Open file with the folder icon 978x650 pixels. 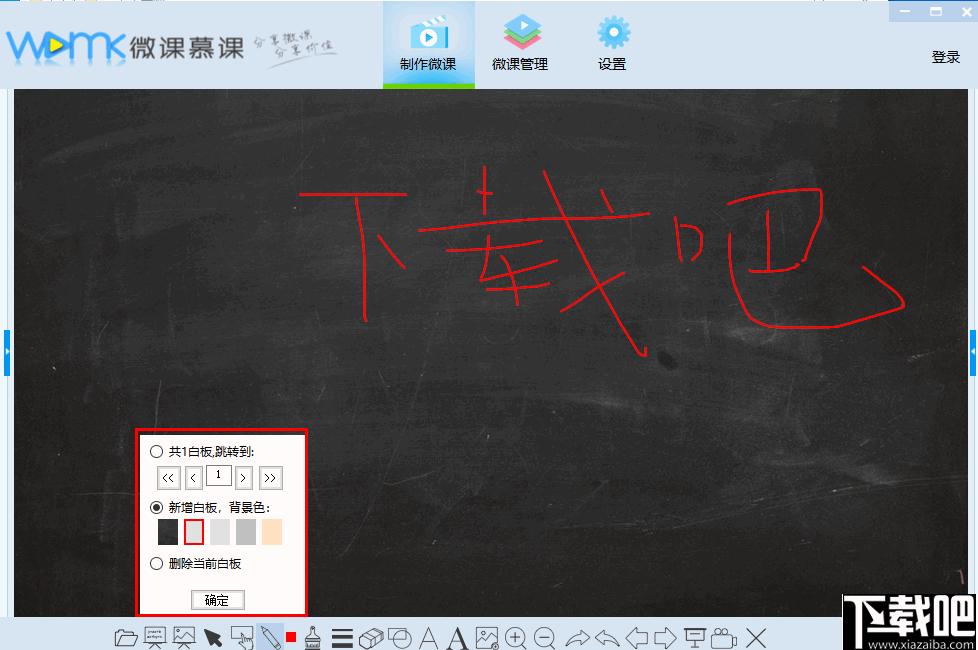[126, 638]
